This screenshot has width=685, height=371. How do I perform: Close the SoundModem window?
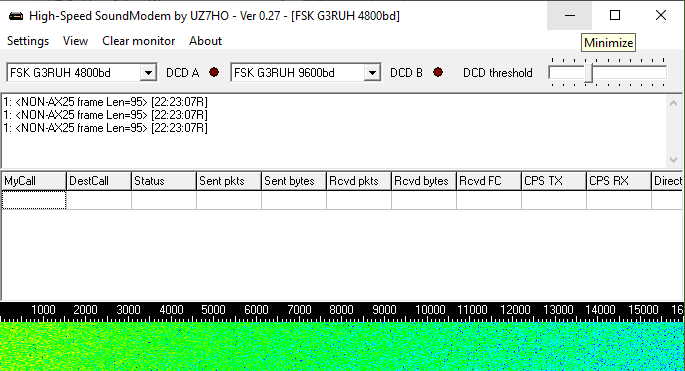click(661, 16)
